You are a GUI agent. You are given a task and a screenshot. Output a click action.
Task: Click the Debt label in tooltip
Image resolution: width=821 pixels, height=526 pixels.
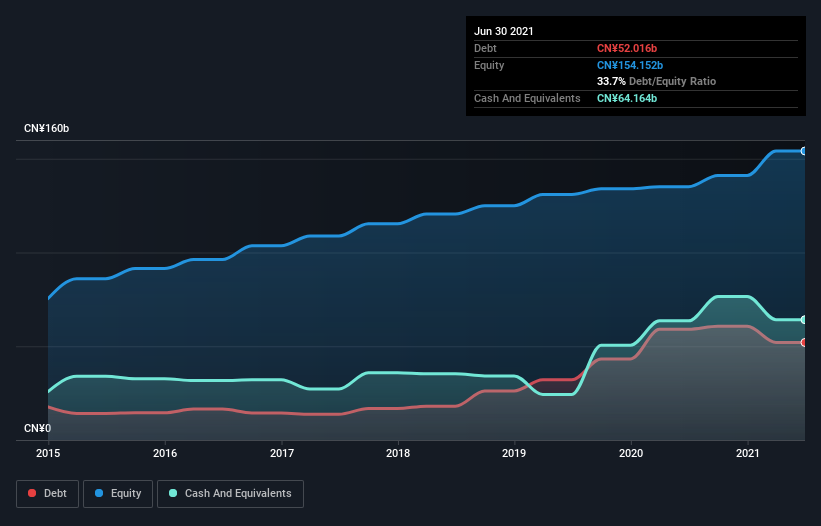[485, 48]
